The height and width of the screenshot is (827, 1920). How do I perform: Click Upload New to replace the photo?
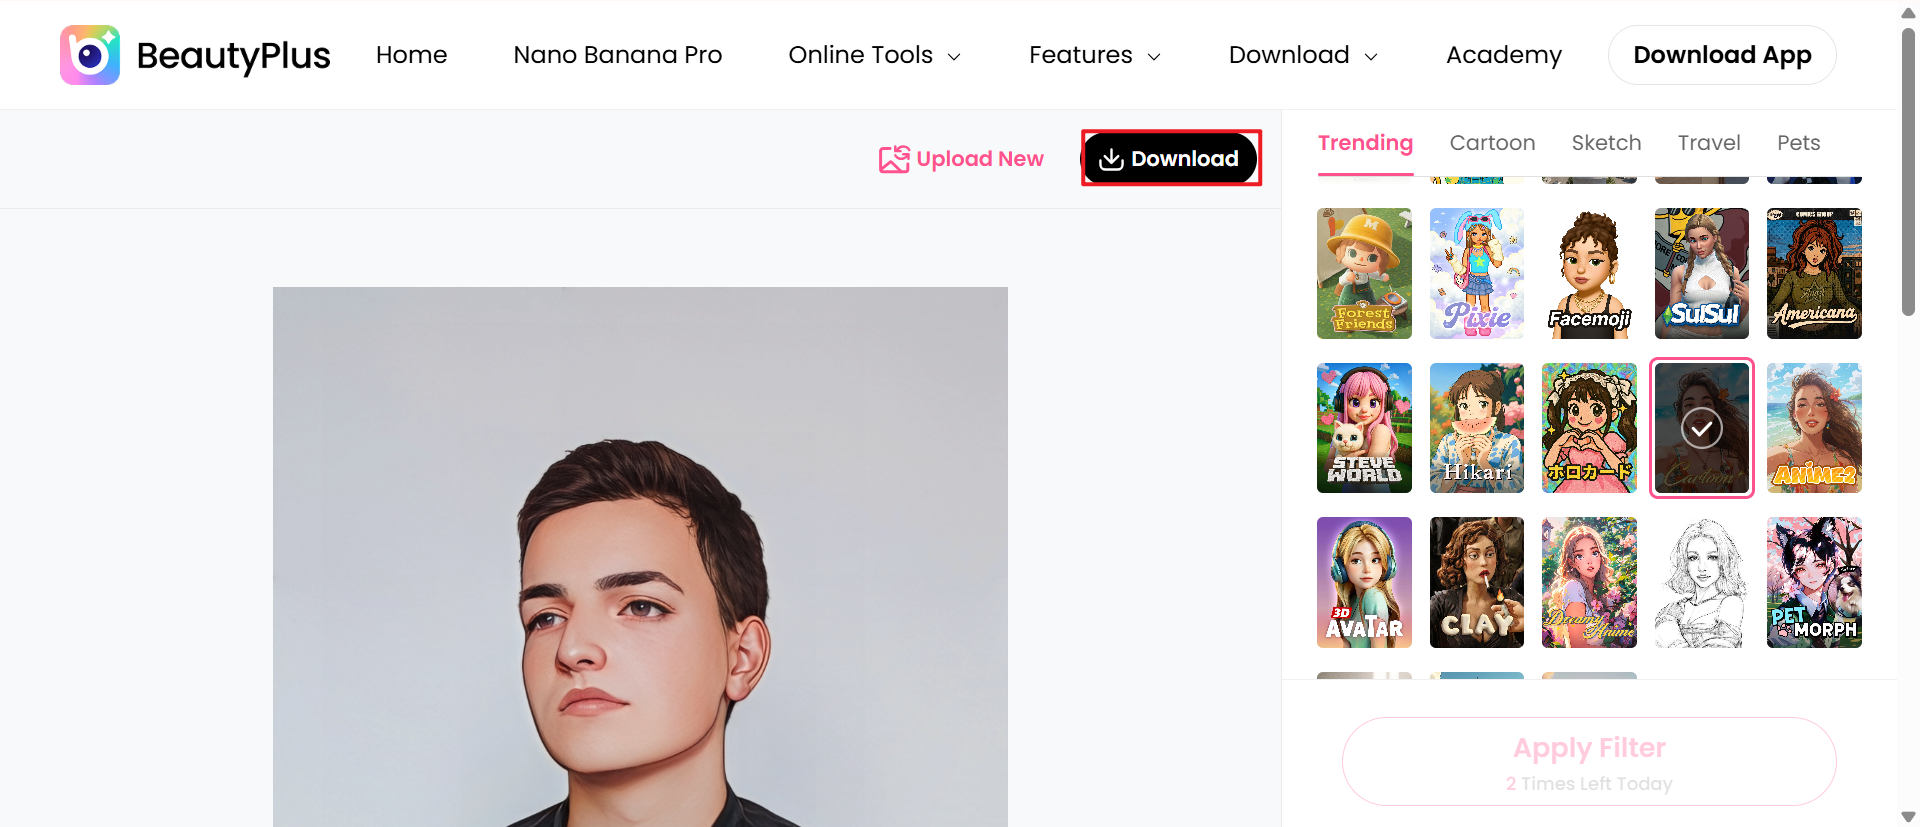[x=961, y=158]
